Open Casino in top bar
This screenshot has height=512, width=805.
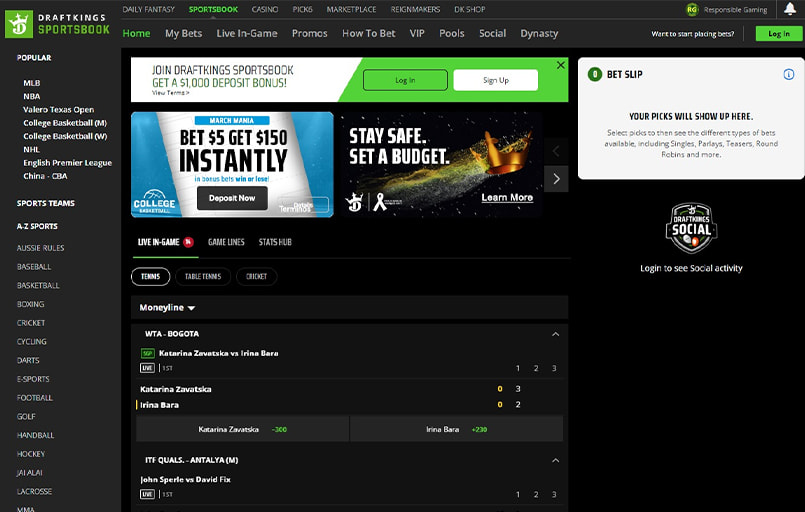point(265,9)
